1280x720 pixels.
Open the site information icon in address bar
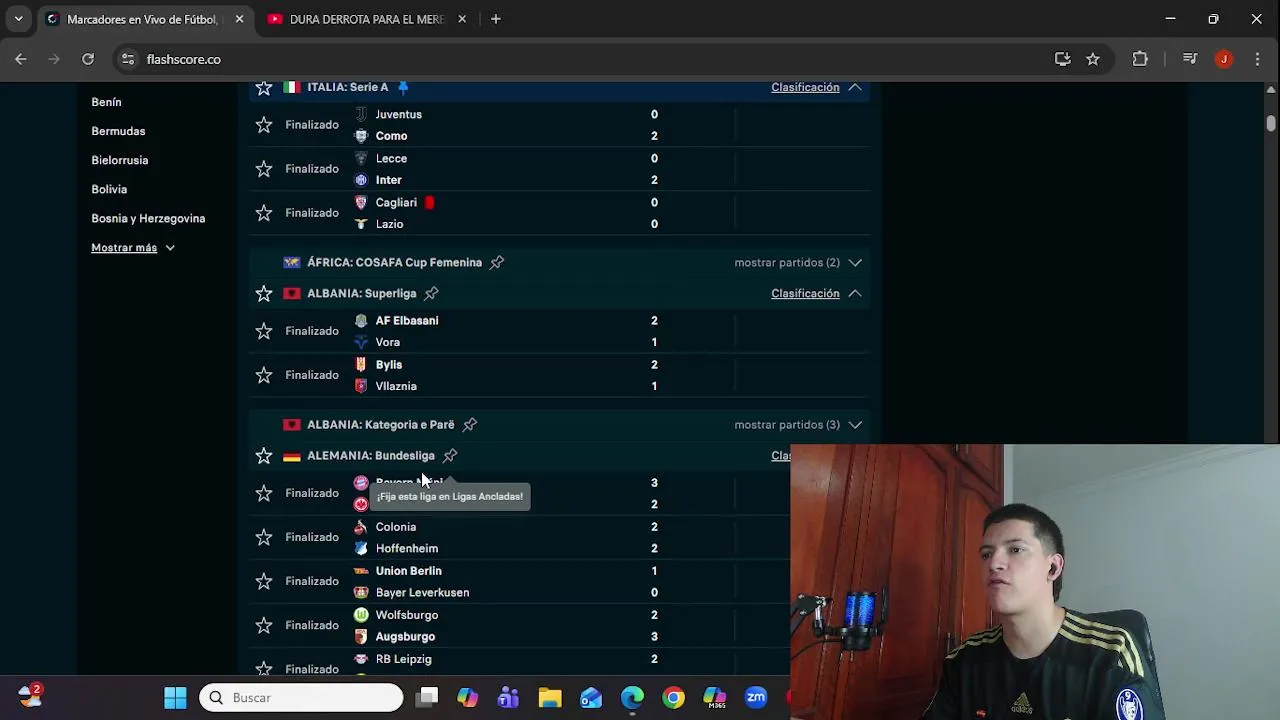point(128,59)
